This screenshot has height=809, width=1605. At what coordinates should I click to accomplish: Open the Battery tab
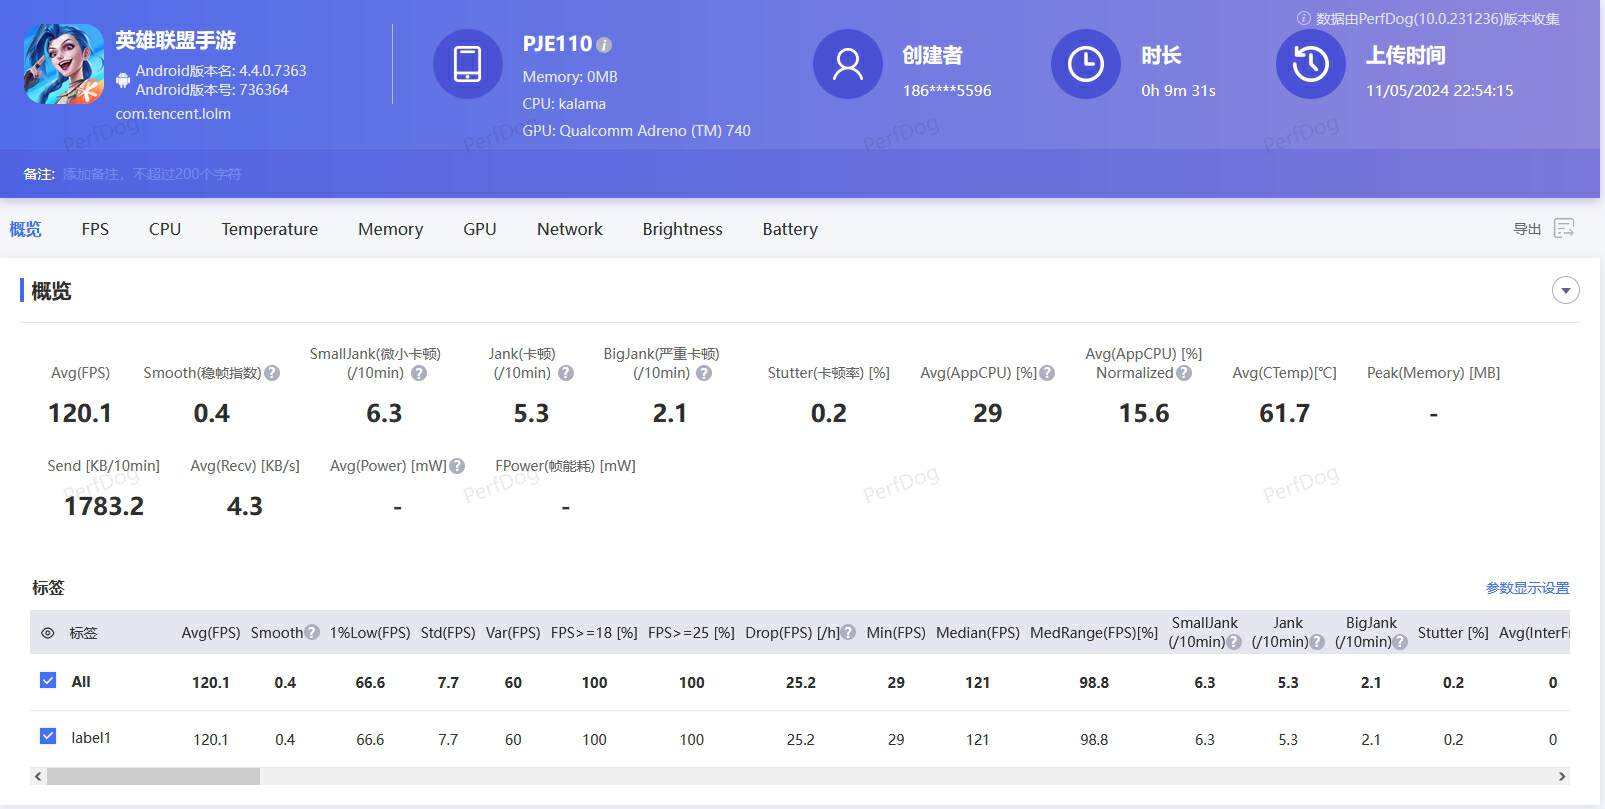(789, 229)
